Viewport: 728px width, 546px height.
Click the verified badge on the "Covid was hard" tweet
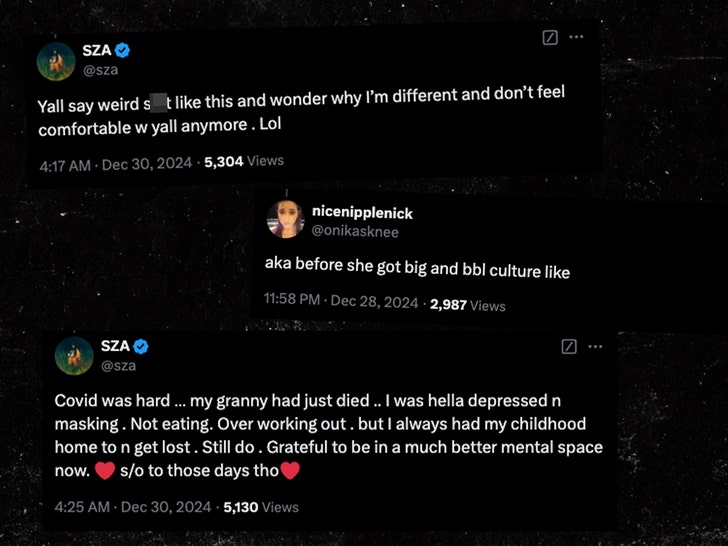pos(142,346)
